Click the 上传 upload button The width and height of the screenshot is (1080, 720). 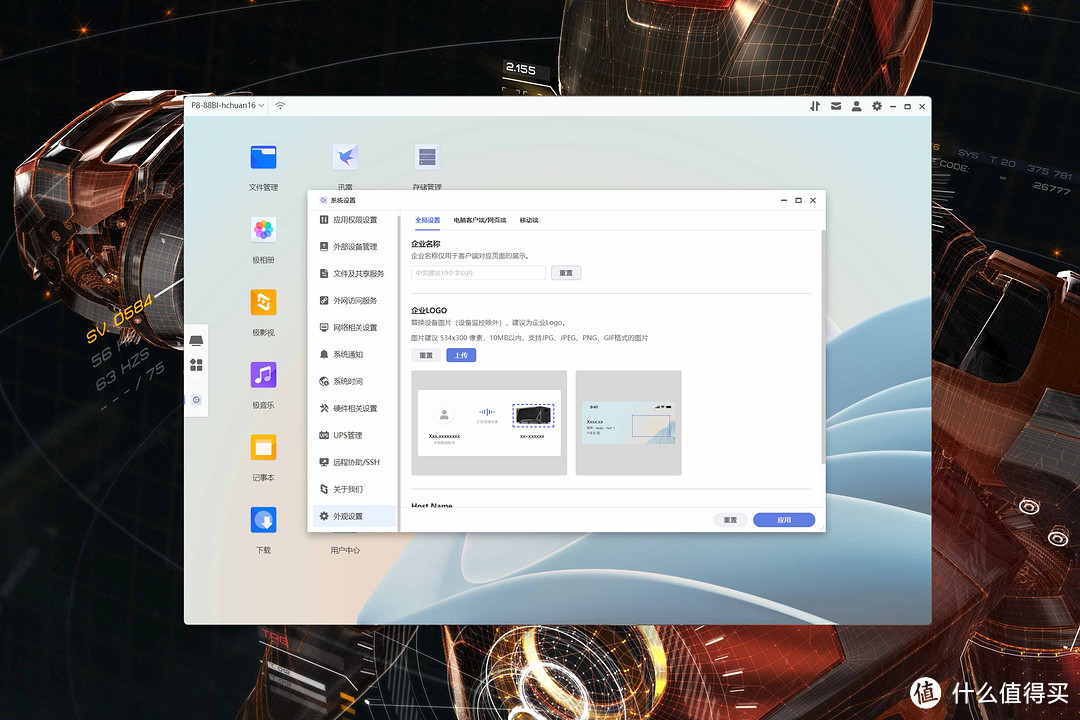pos(461,355)
